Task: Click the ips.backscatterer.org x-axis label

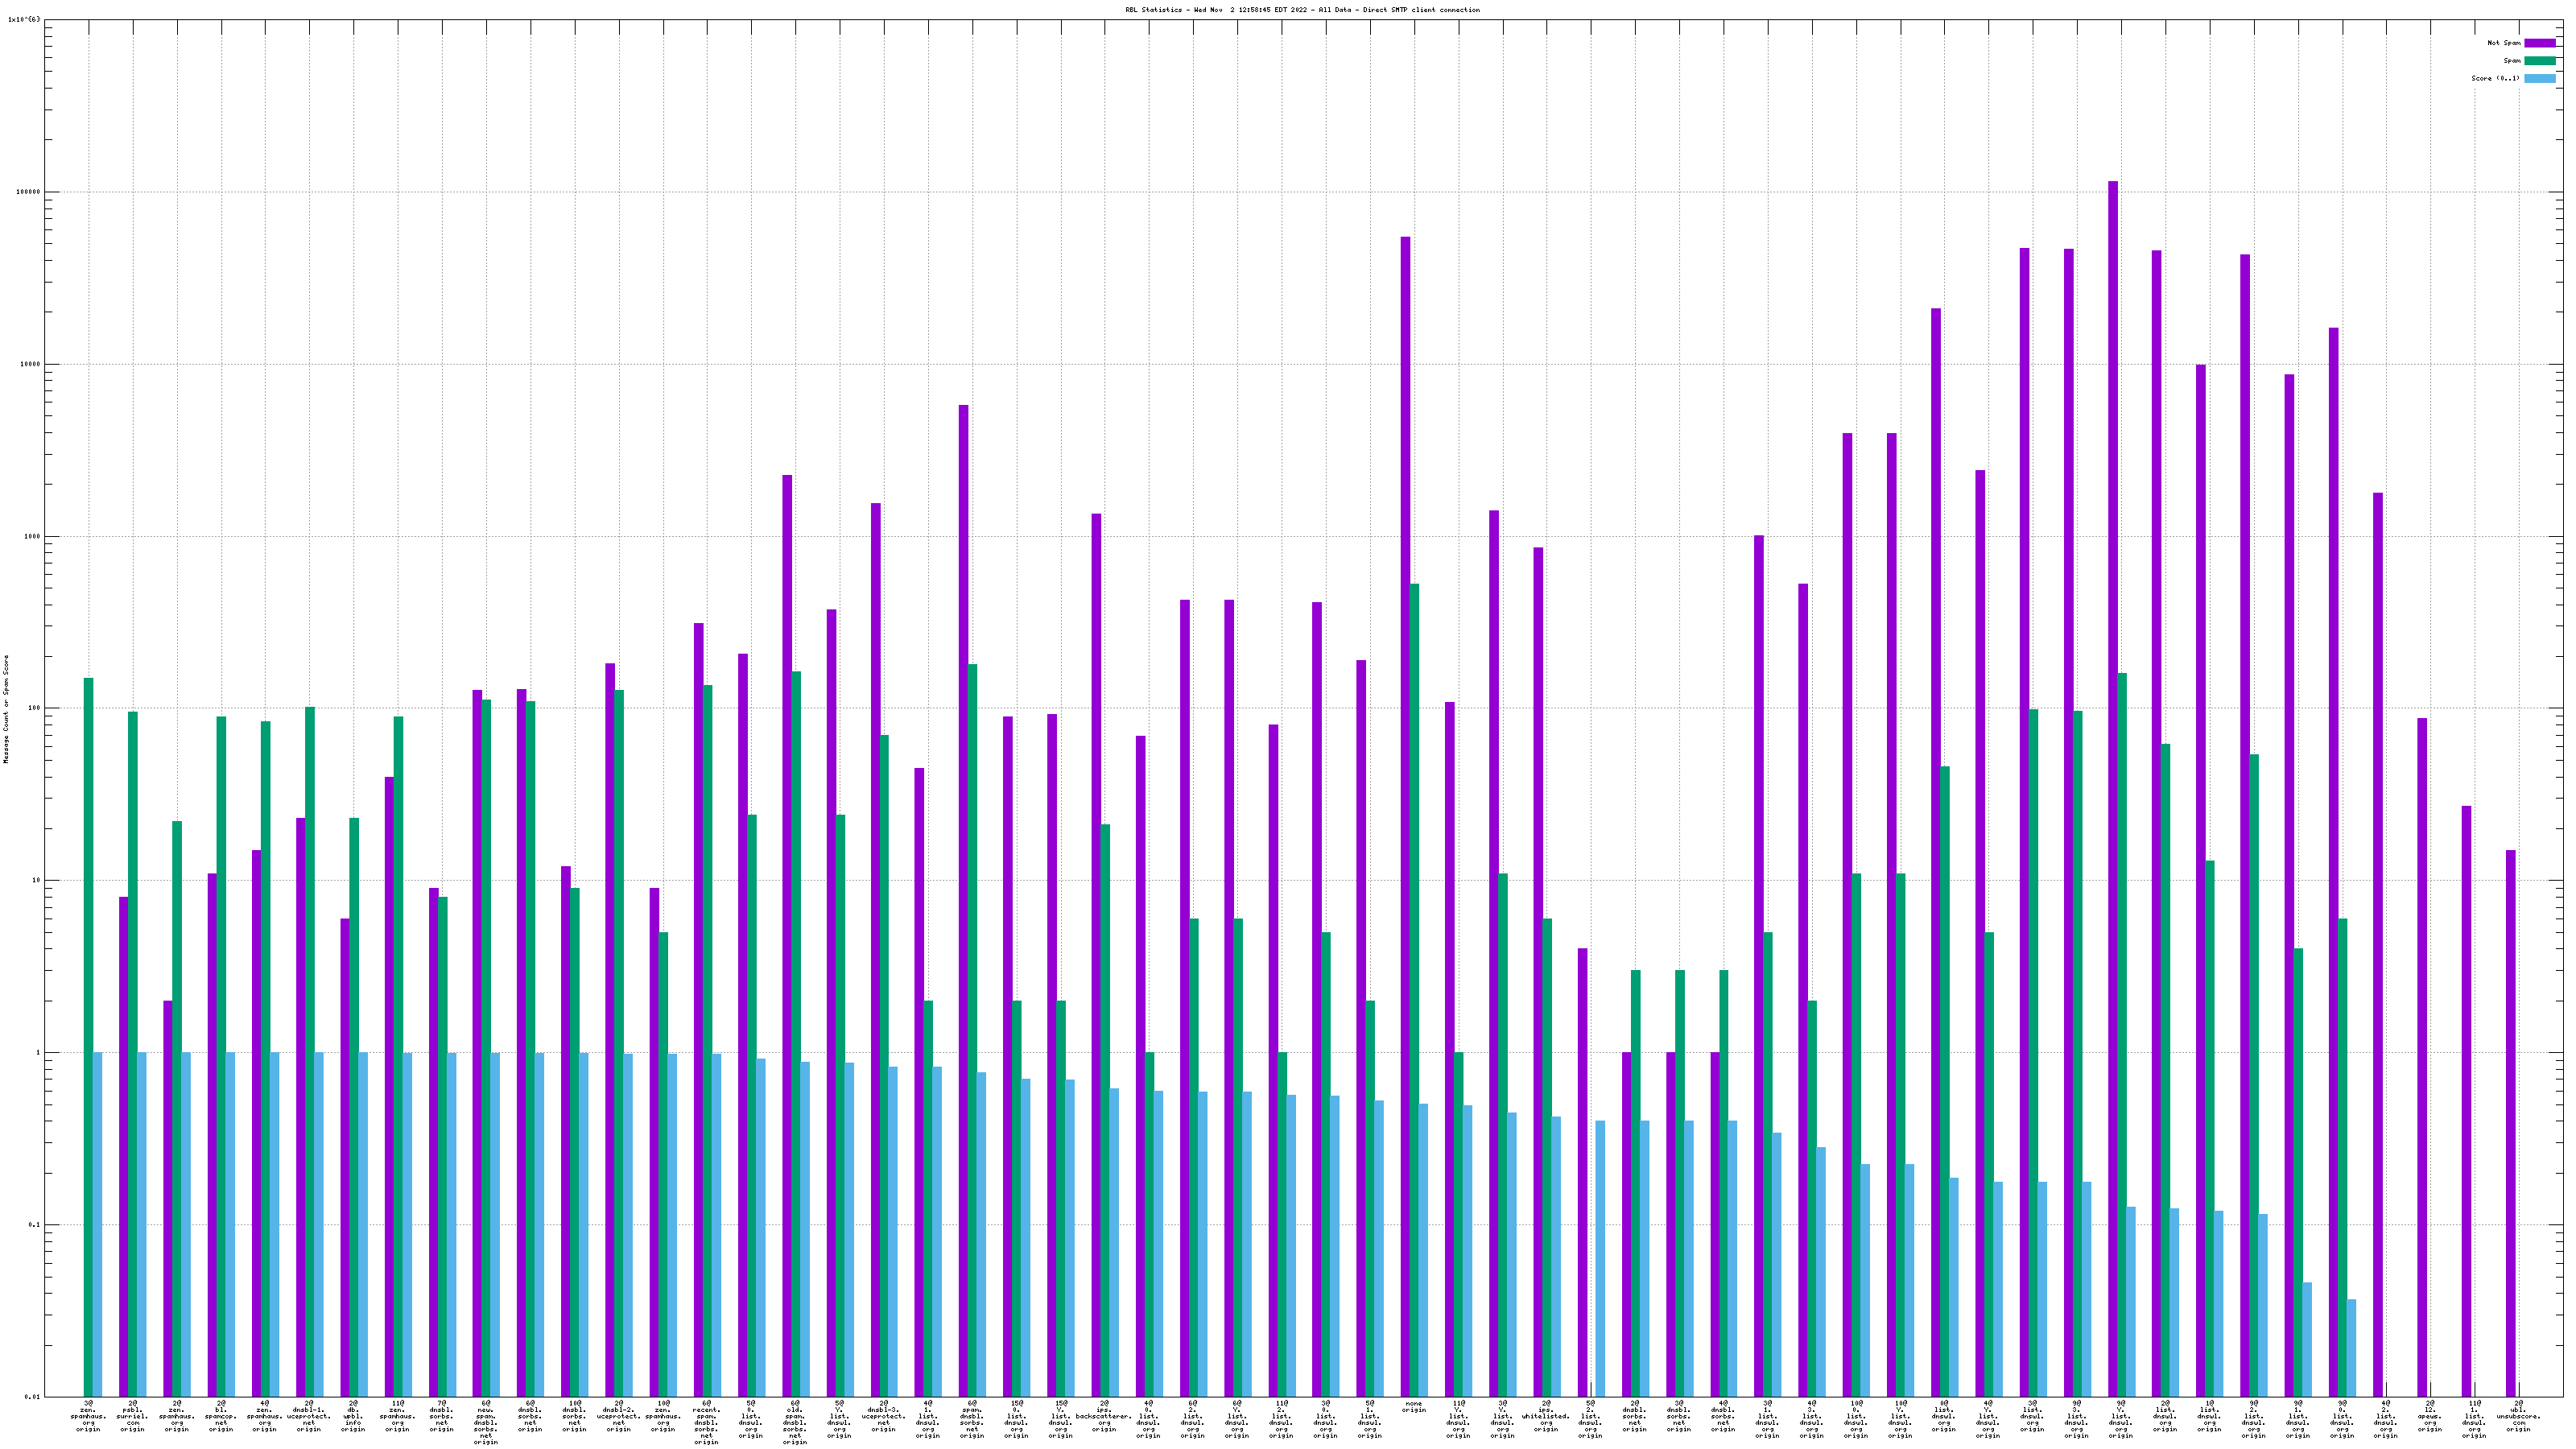Action: 1104,1416
